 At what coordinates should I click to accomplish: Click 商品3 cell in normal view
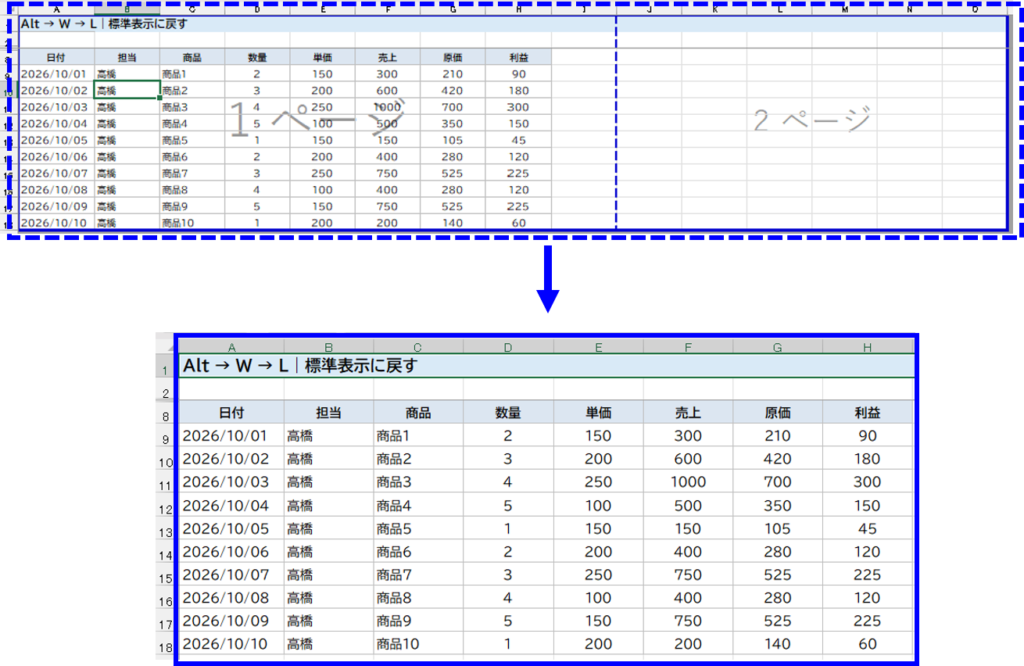418,482
